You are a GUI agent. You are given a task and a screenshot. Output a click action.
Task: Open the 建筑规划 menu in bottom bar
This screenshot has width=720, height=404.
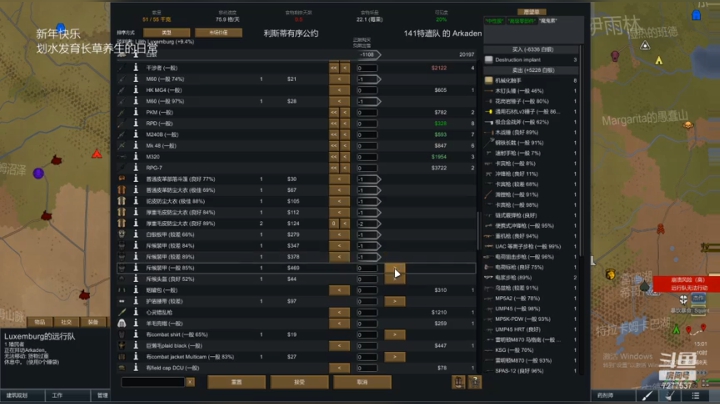[x=22, y=395]
